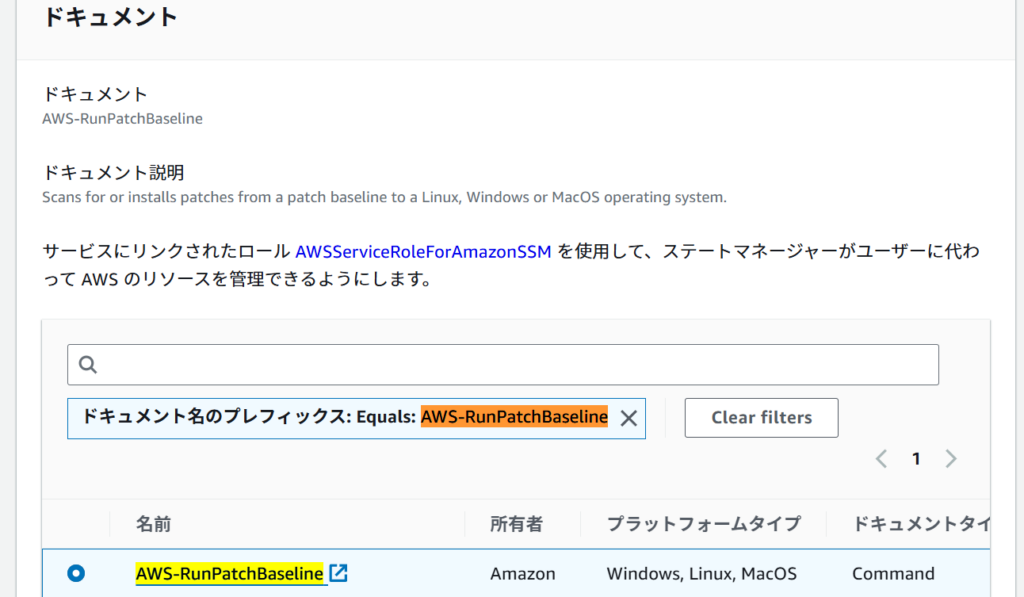The width and height of the screenshot is (1024, 597).
Task: Click the Scans for or installs patches description
Action: coord(384,197)
